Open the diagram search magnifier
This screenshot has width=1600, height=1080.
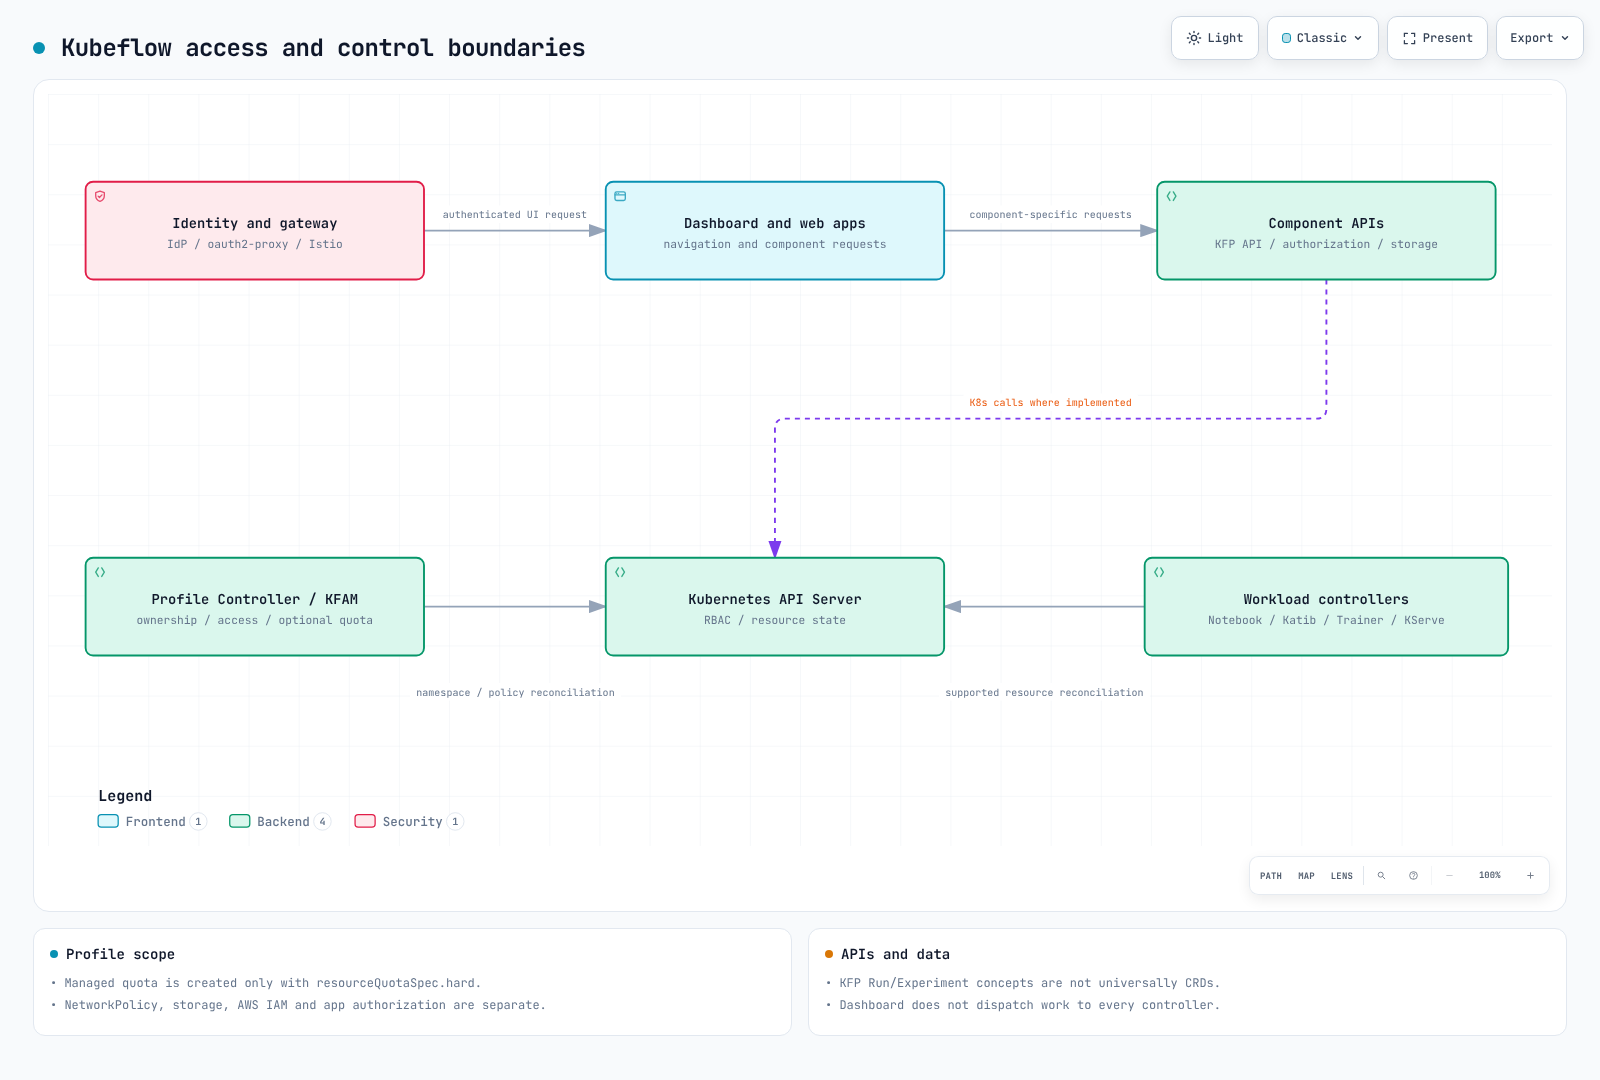coord(1381,875)
